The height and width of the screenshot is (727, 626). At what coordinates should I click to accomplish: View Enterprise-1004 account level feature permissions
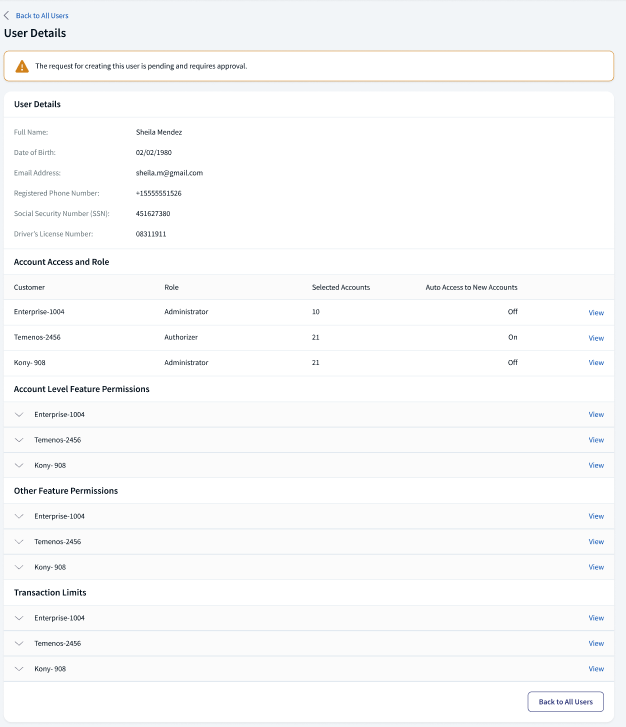click(x=596, y=415)
